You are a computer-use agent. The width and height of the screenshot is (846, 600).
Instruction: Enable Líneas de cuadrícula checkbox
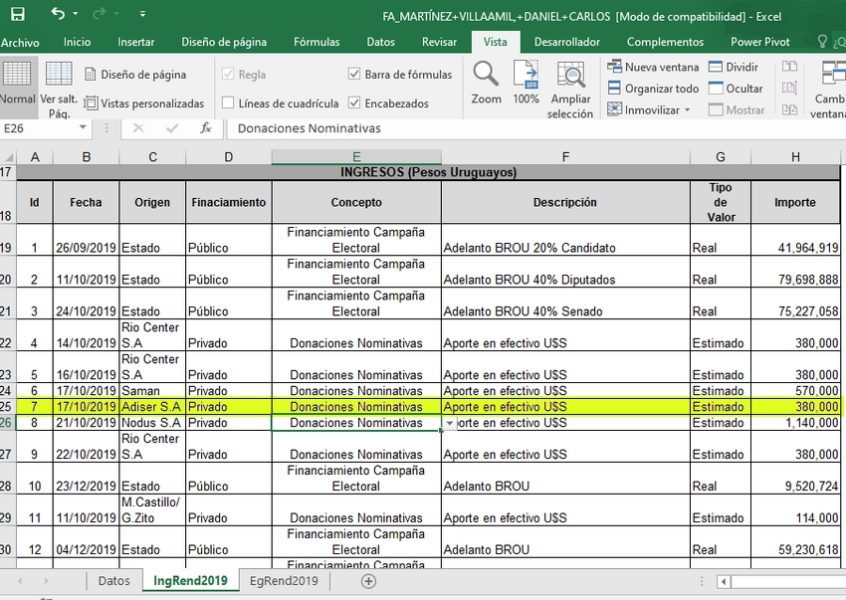coord(228,103)
